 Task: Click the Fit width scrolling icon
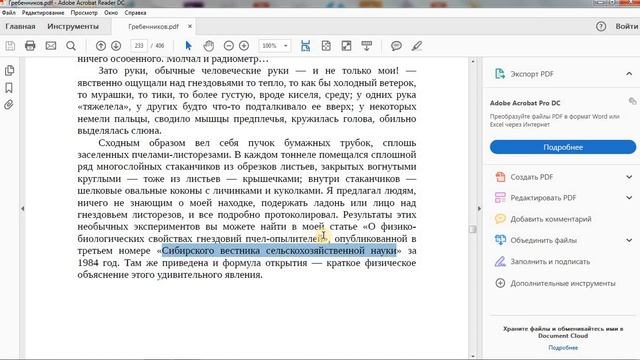coord(305,46)
